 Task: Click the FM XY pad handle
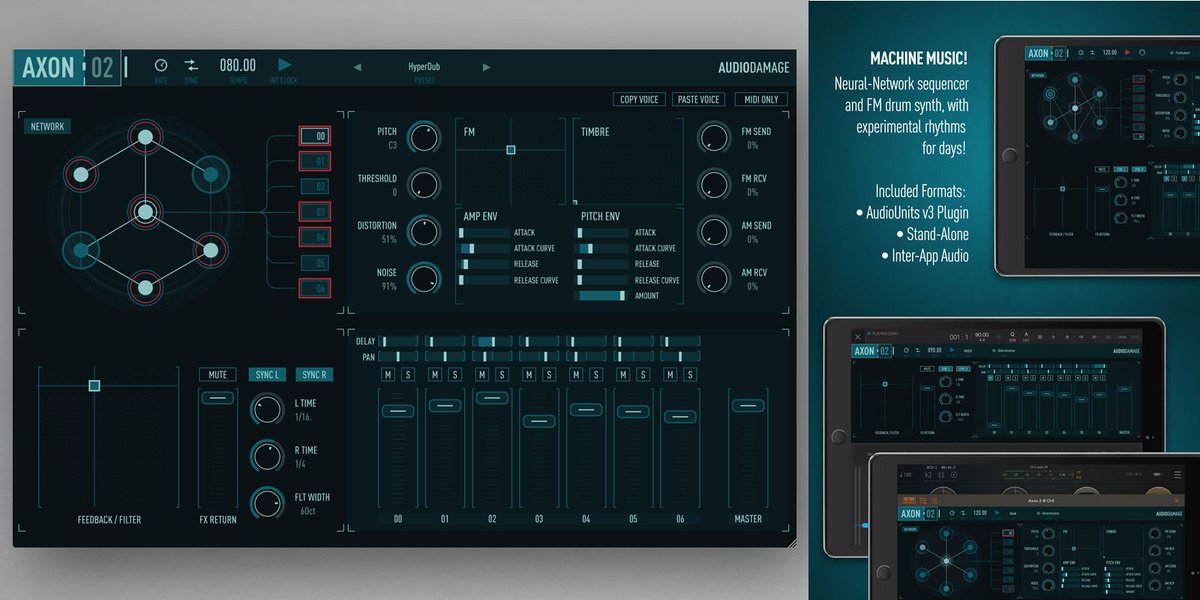(x=511, y=149)
